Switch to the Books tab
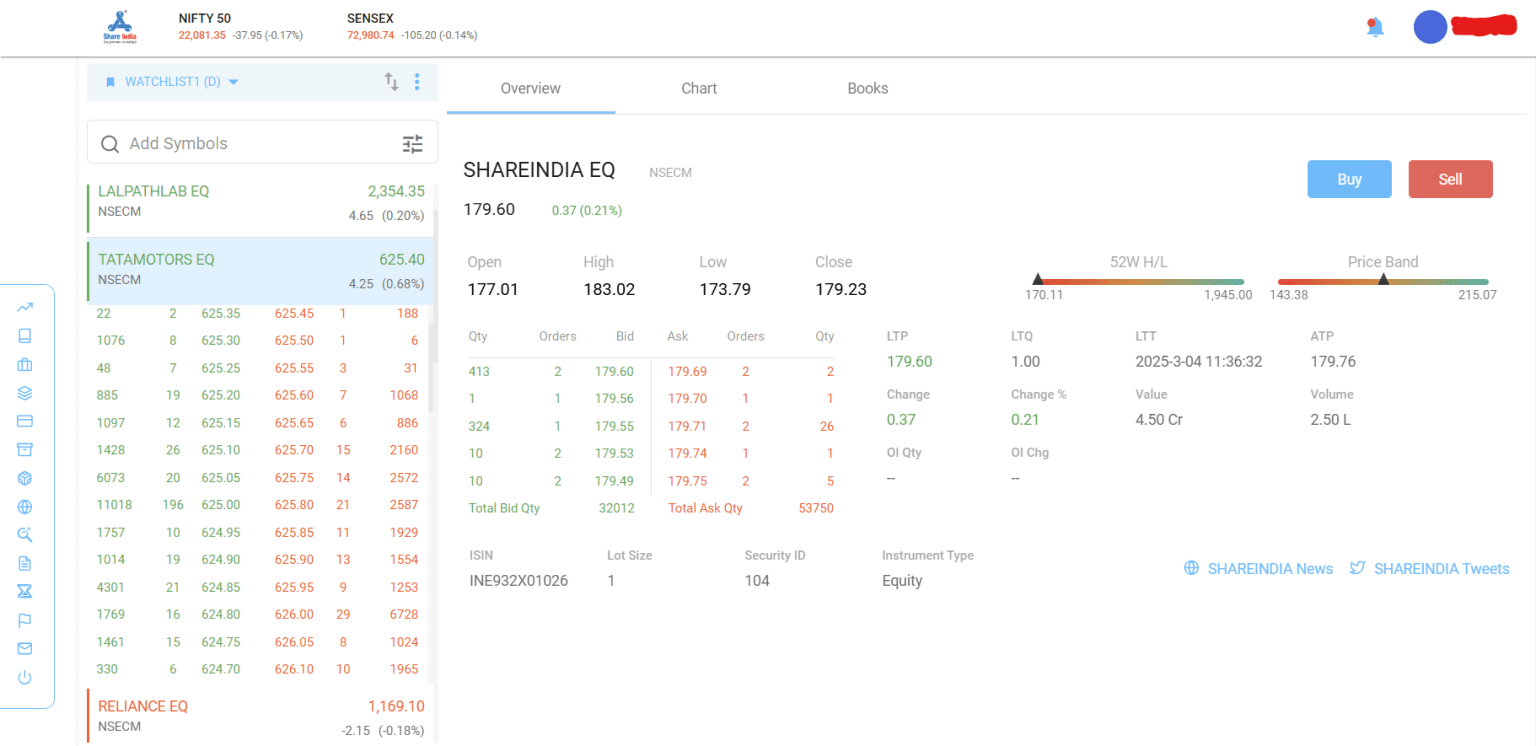The width and height of the screenshot is (1536, 746). tap(867, 88)
